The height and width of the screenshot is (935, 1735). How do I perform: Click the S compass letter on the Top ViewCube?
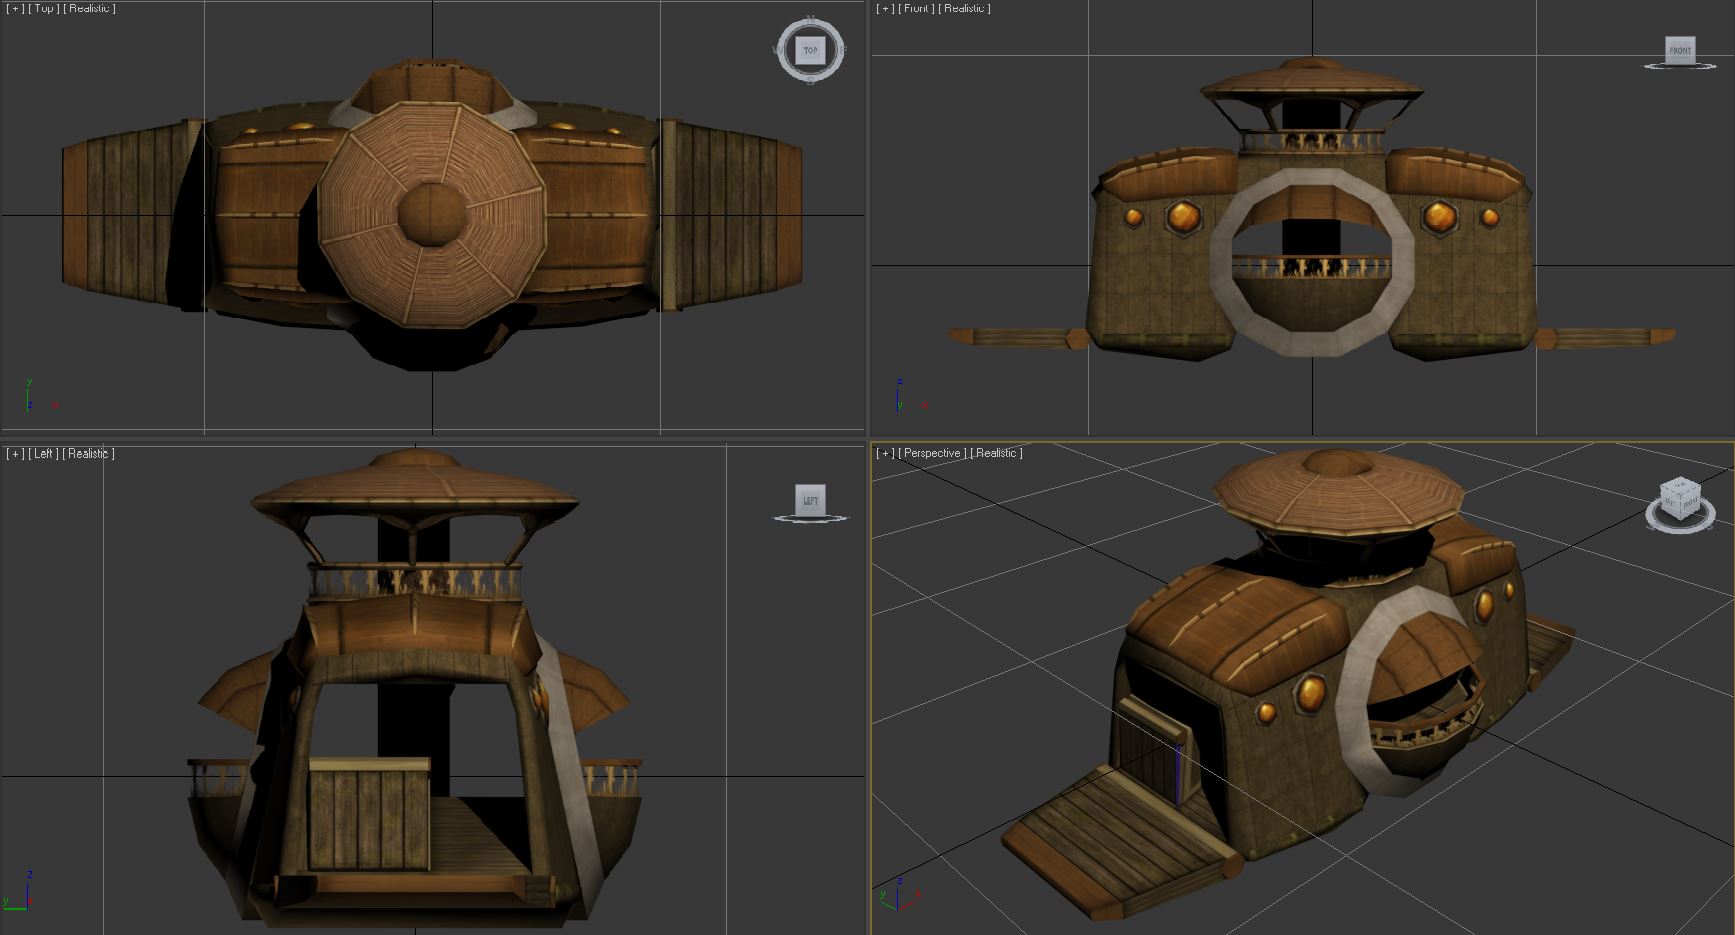810,81
